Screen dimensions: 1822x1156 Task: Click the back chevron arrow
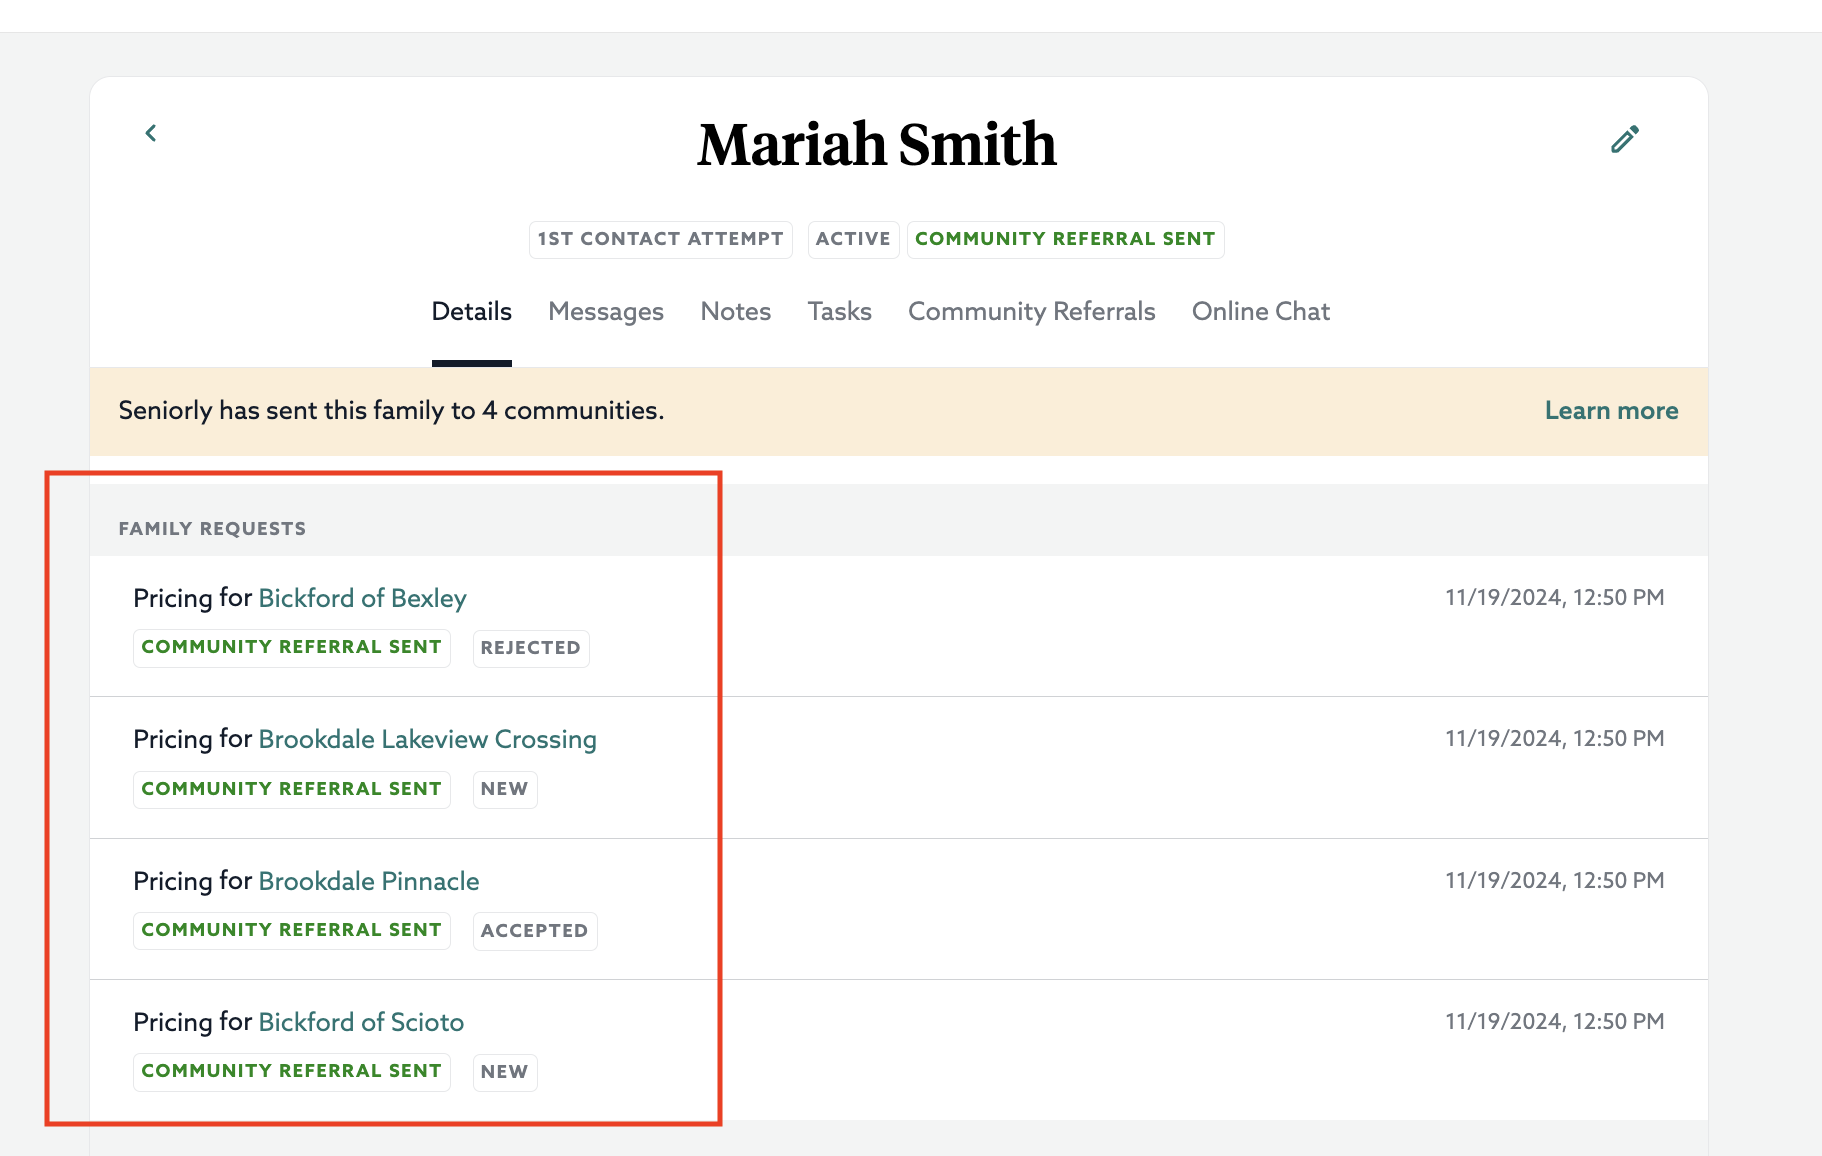coord(151,133)
